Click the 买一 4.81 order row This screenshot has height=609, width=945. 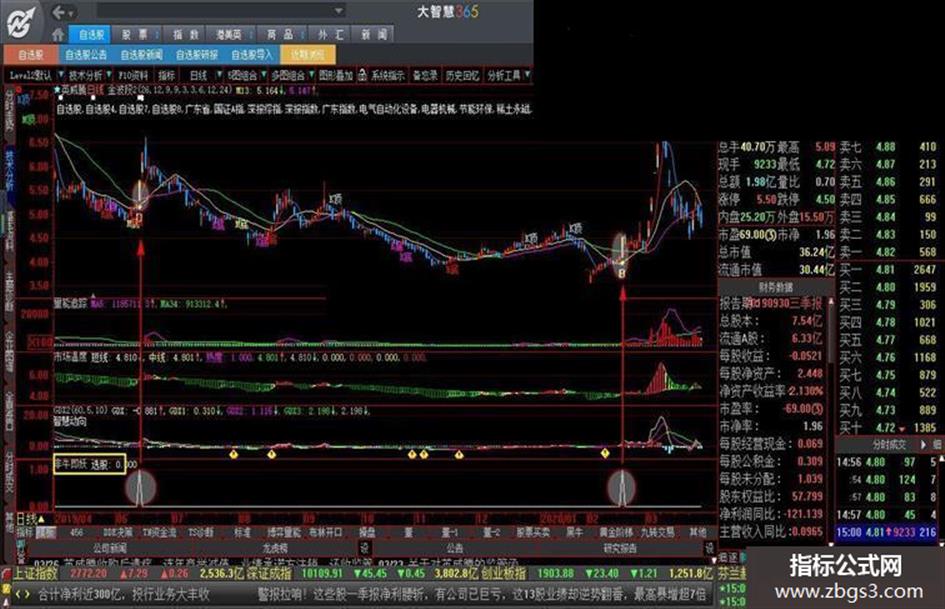pos(888,270)
